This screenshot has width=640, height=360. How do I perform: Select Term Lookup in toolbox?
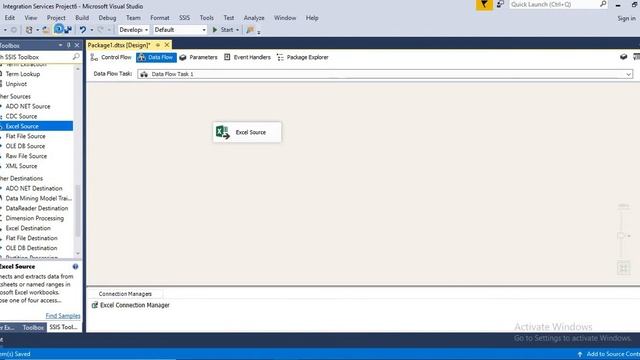coord(23,74)
